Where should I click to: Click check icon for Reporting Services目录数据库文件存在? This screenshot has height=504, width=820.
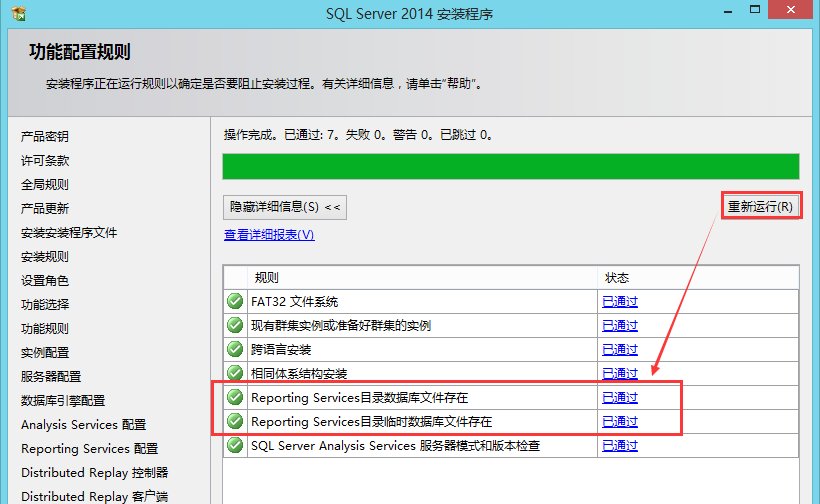(235, 397)
